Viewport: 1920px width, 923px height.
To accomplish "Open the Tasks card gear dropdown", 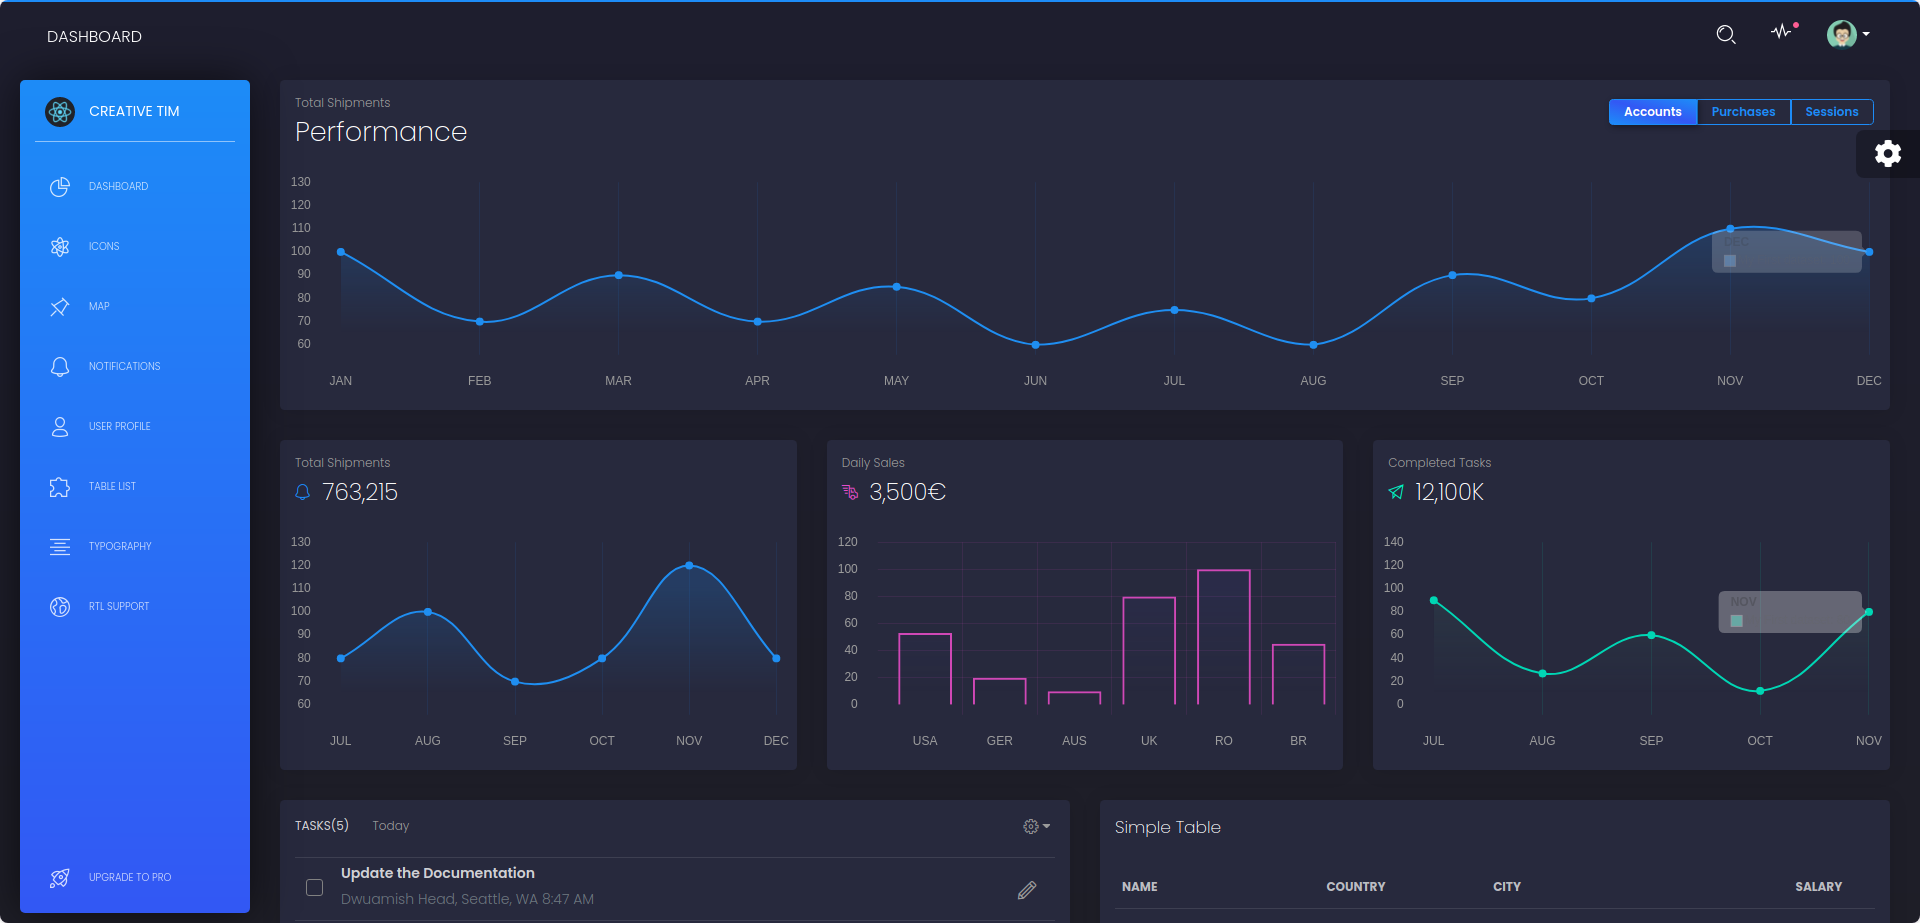I will (1036, 826).
